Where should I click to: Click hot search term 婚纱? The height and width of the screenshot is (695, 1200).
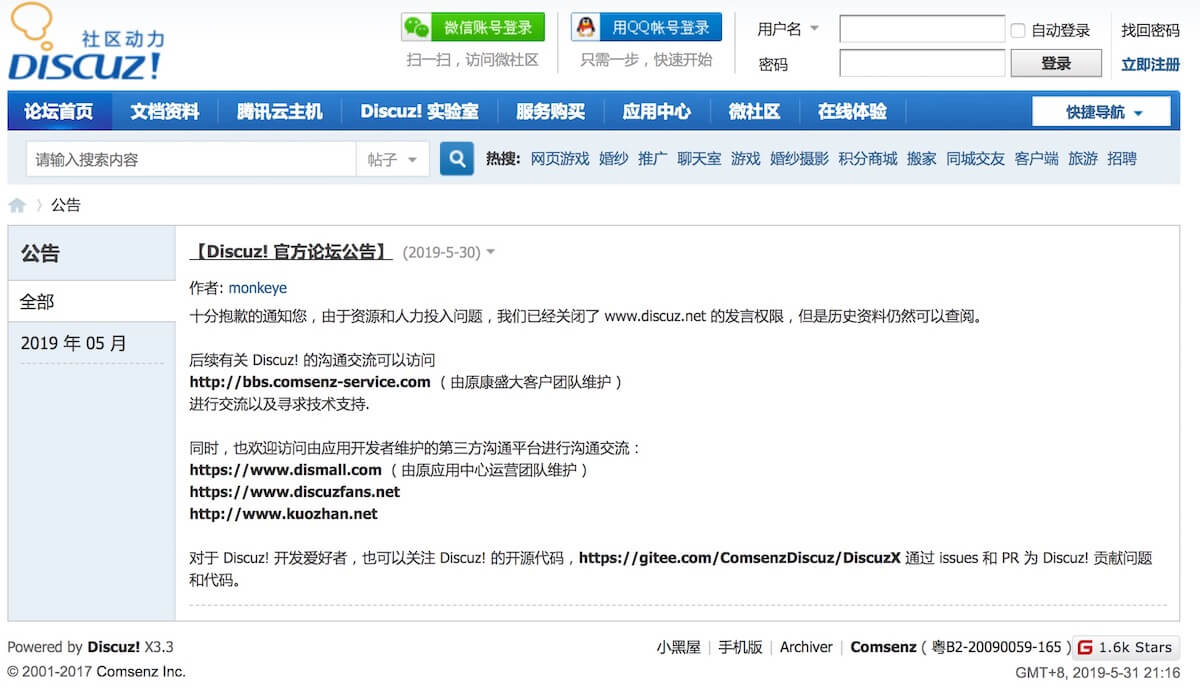click(x=614, y=159)
